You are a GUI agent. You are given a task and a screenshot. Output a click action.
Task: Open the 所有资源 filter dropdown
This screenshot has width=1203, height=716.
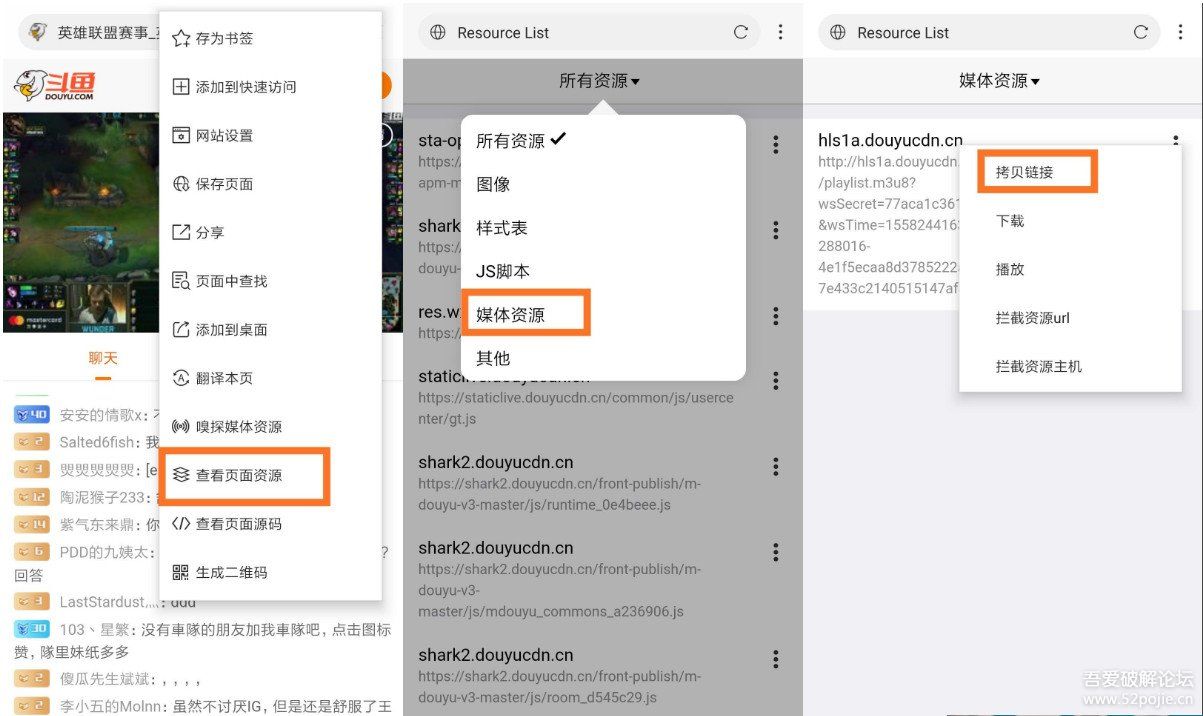click(601, 81)
